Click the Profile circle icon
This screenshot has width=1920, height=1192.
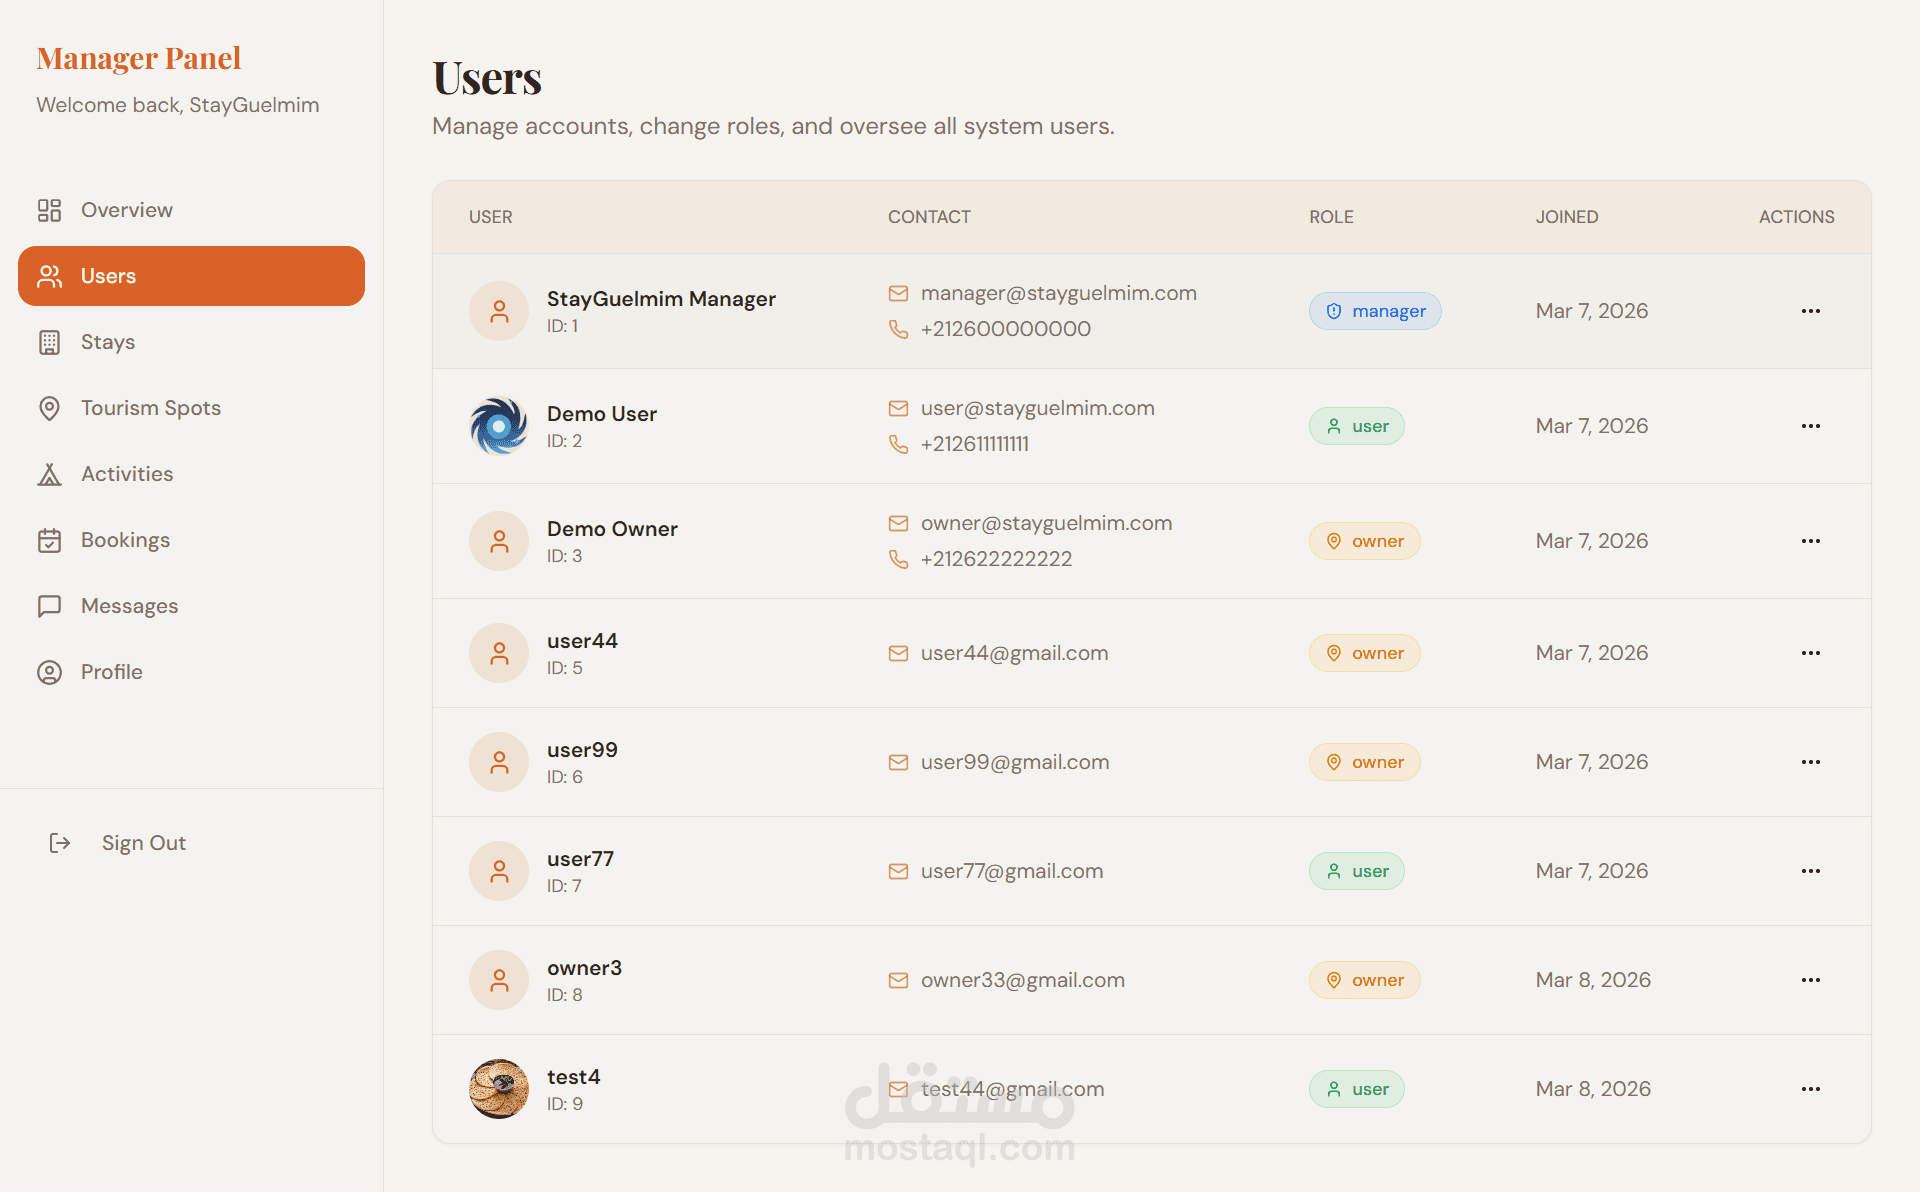(x=49, y=672)
